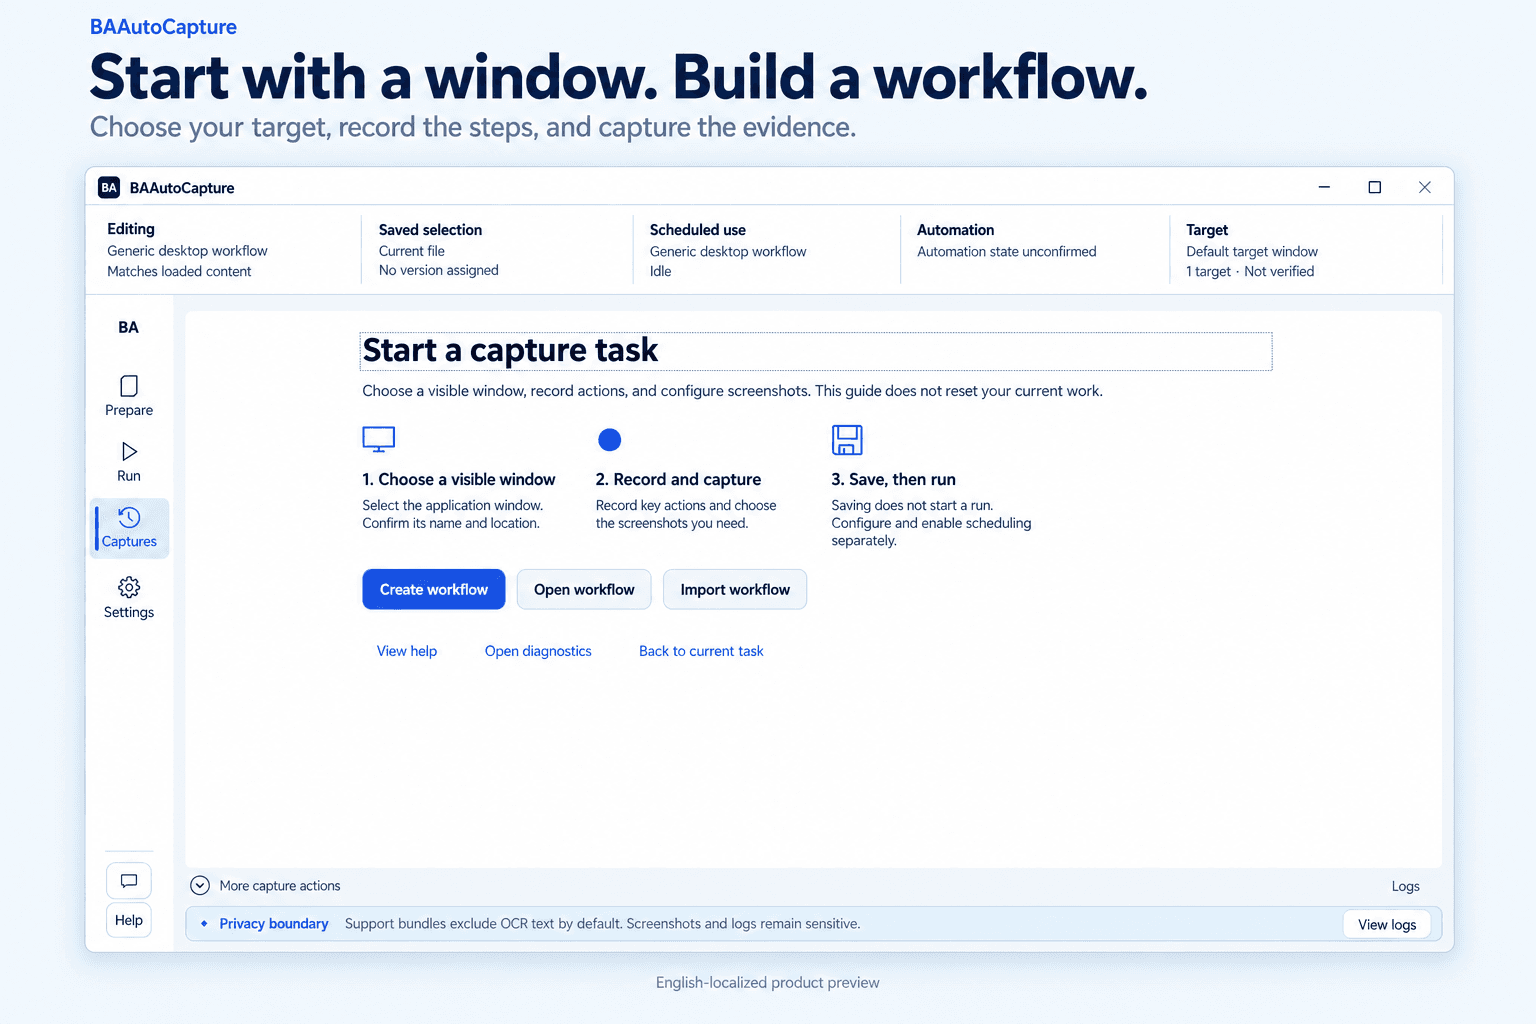This screenshot has width=1536, height=1024.
Task: Click the Create workflow button
Action: click(434, 589)
